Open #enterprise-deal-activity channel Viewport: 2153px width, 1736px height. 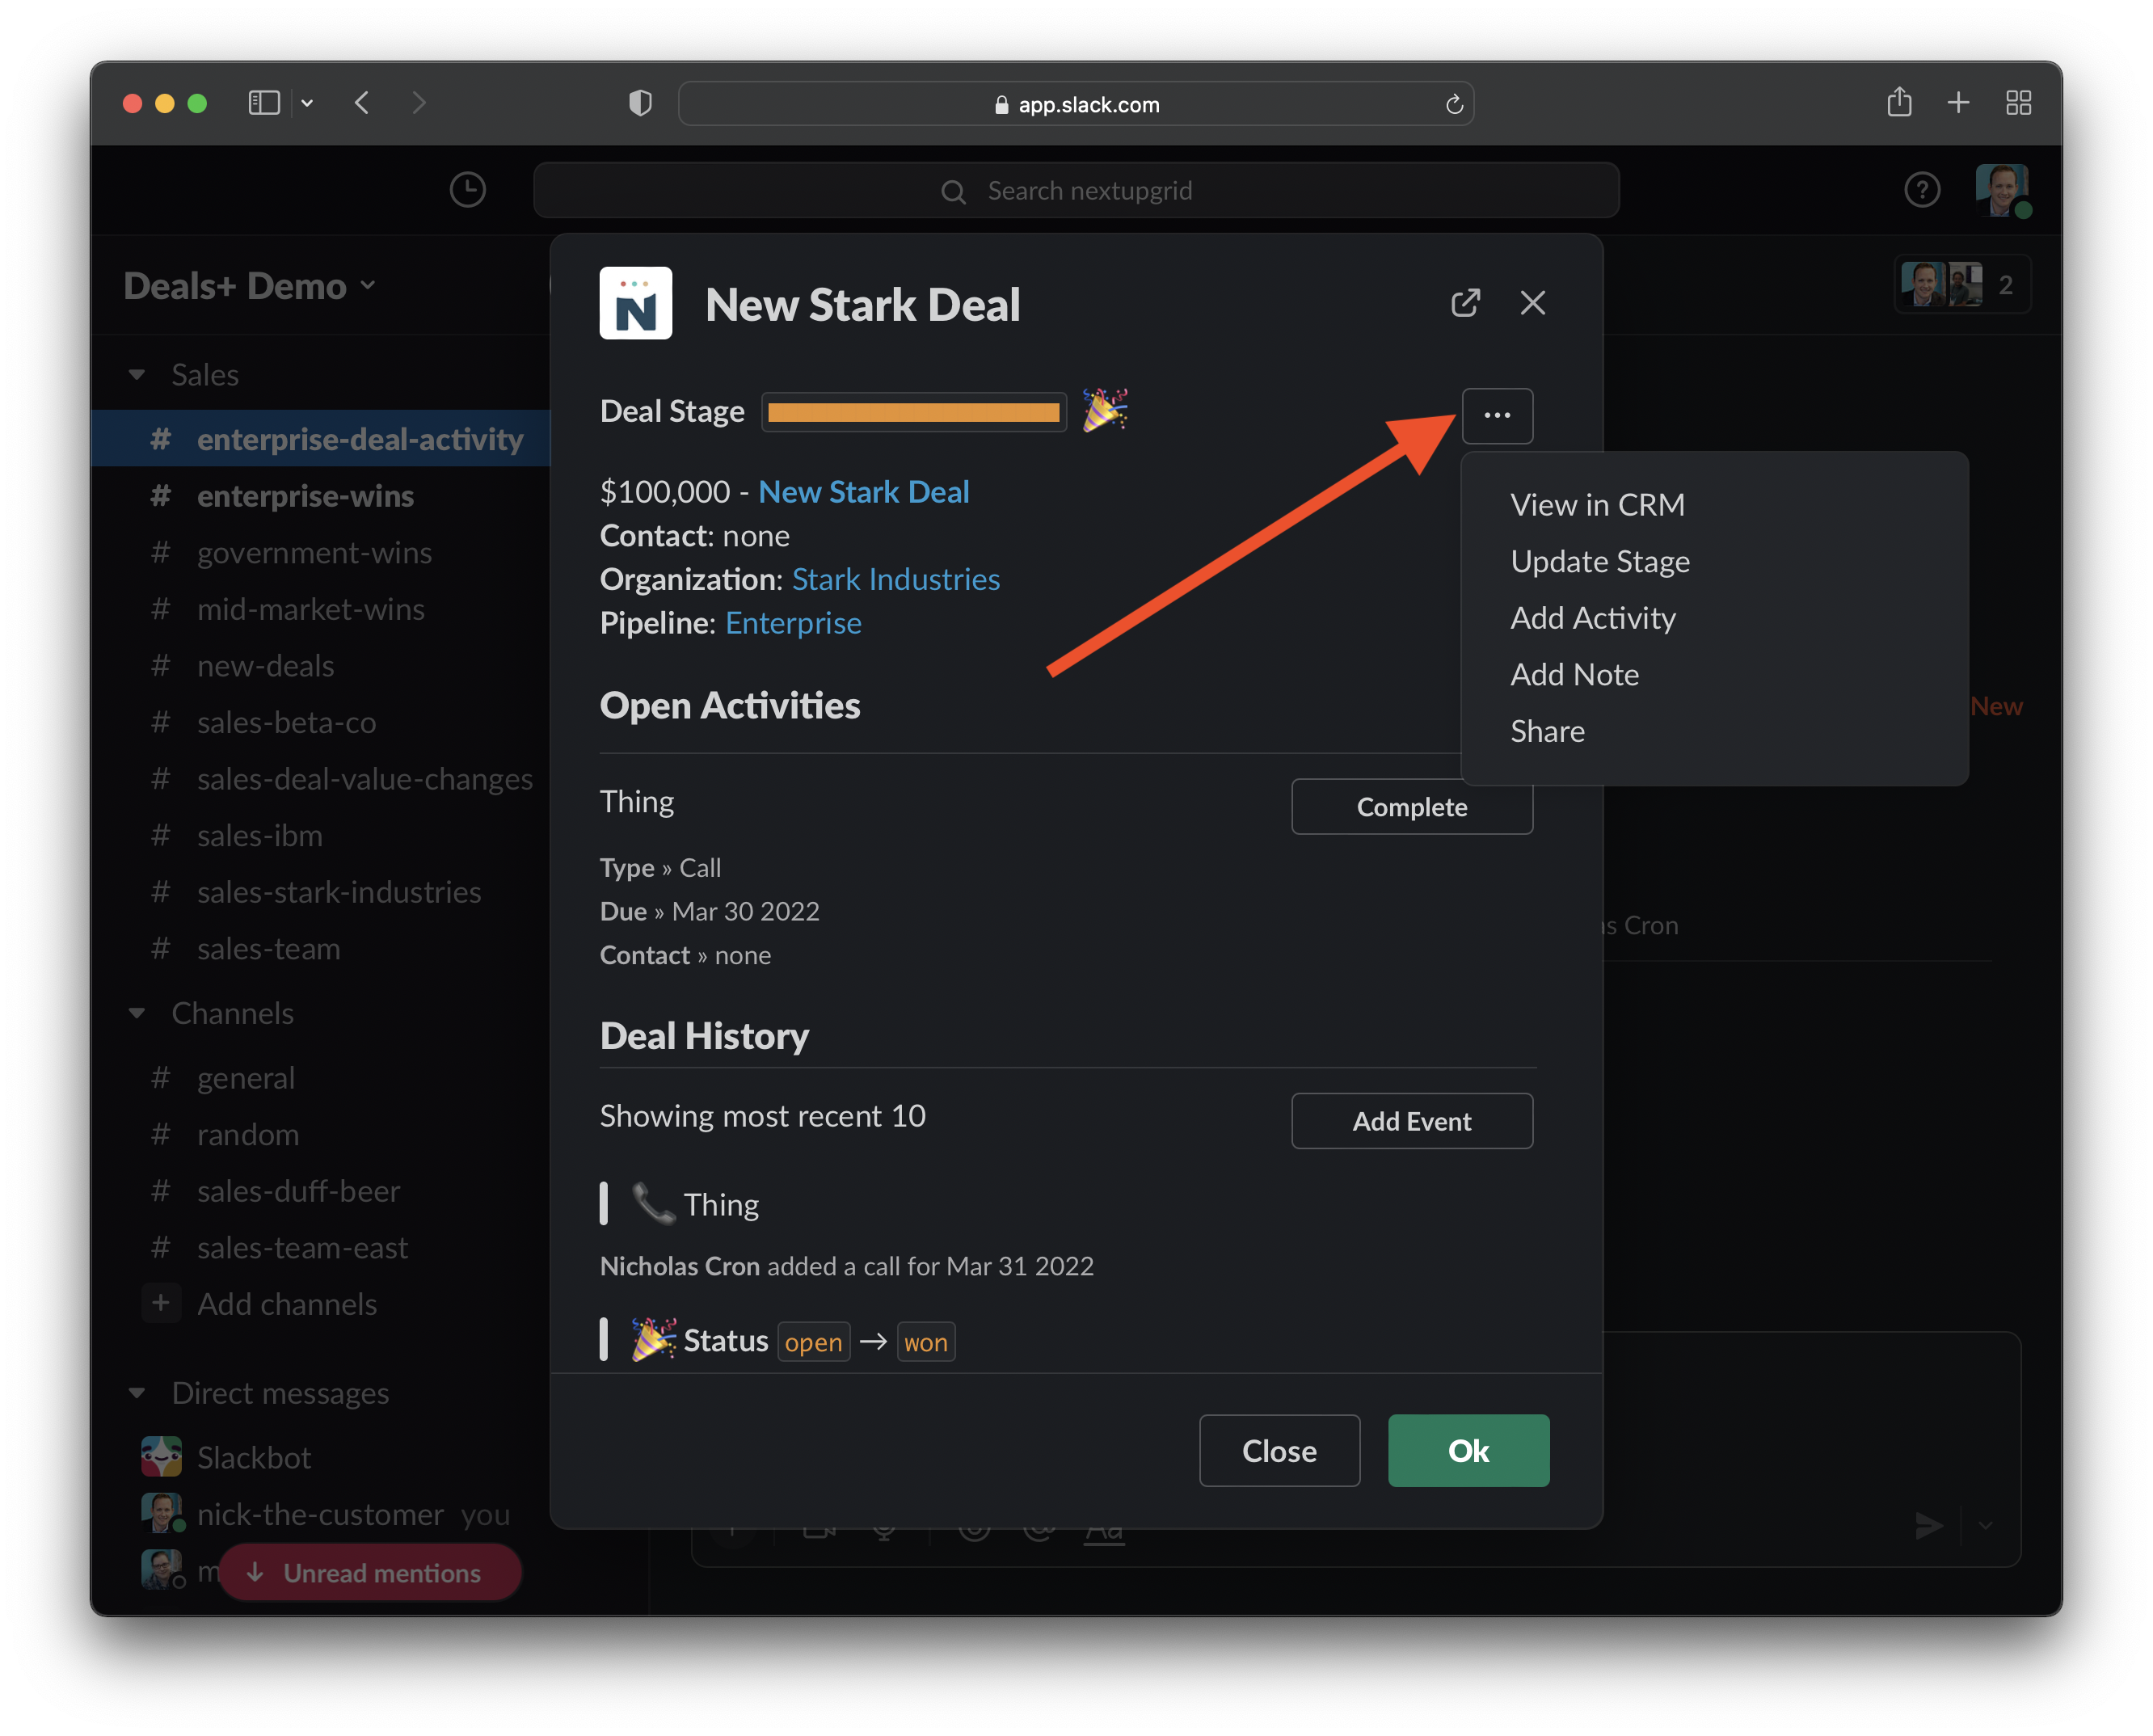tap(320, 439)
